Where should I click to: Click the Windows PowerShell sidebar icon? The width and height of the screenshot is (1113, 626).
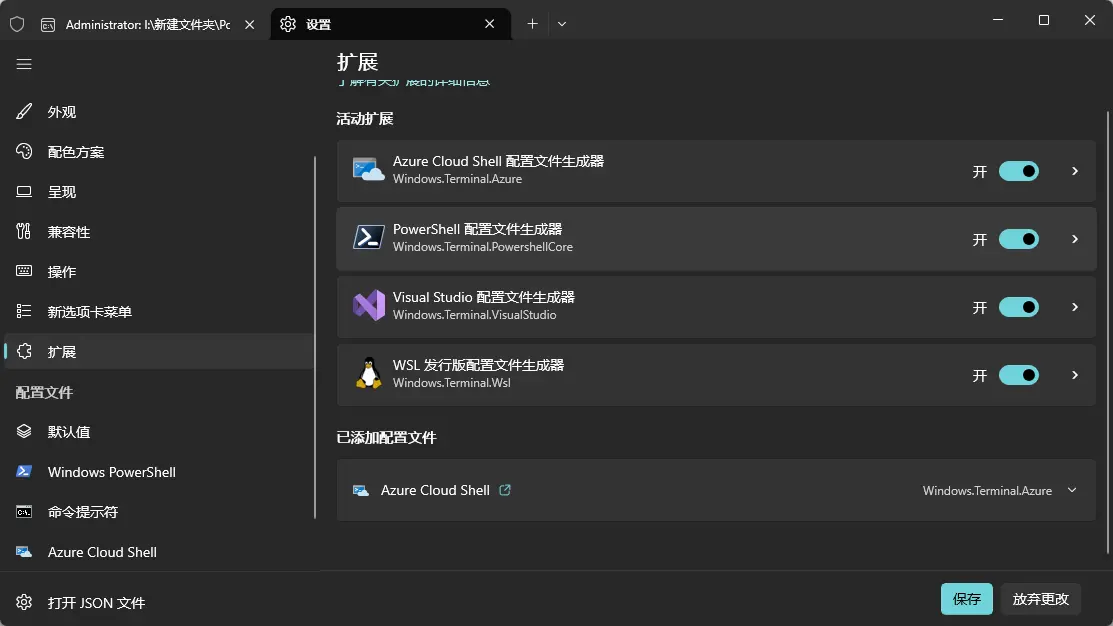click(24, 471)
